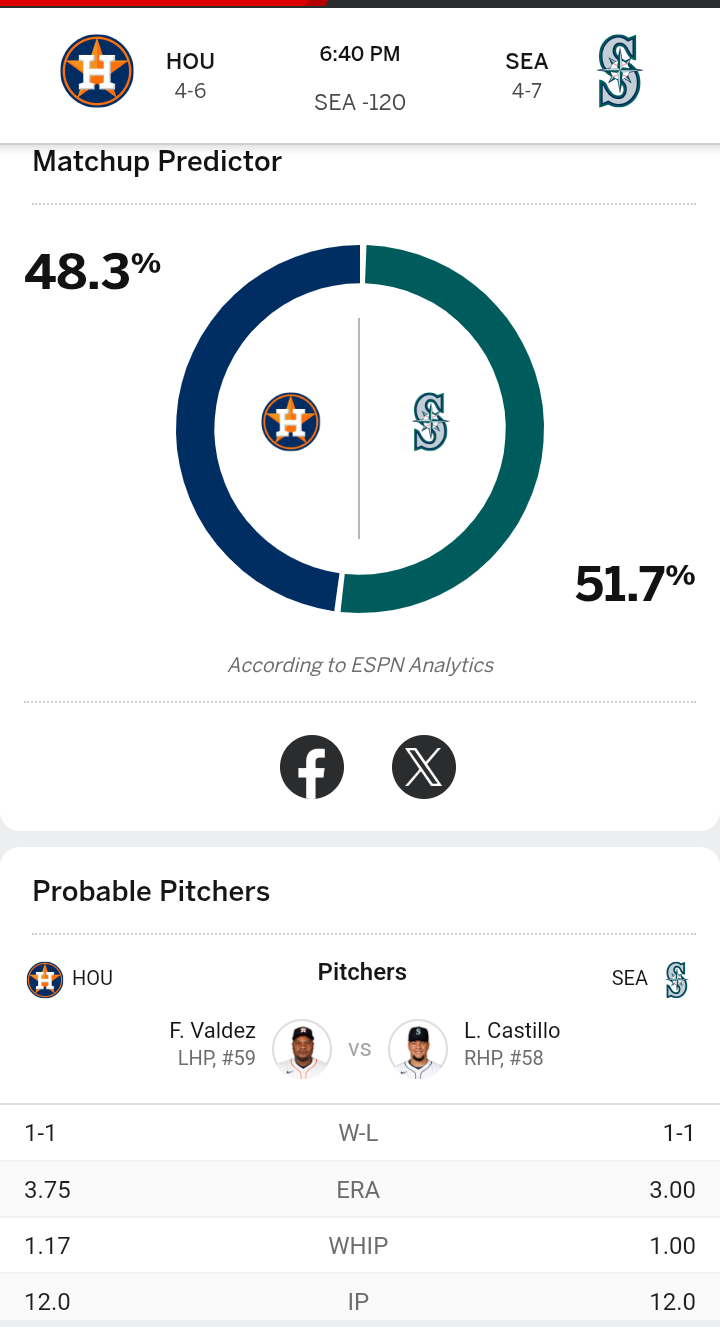Open the L. Castillo player profile link
This screenshot has width=720, height=1327.
point(512,1031)
